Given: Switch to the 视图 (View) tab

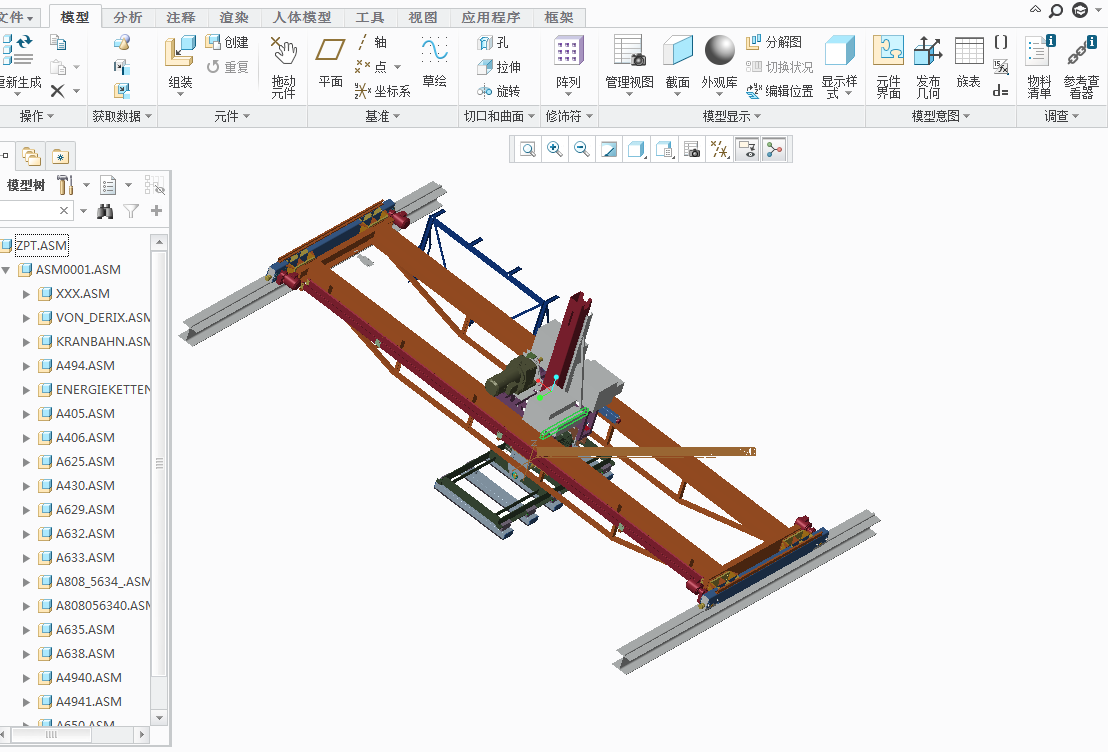Looking at the screenshot, I should point(423,17).
